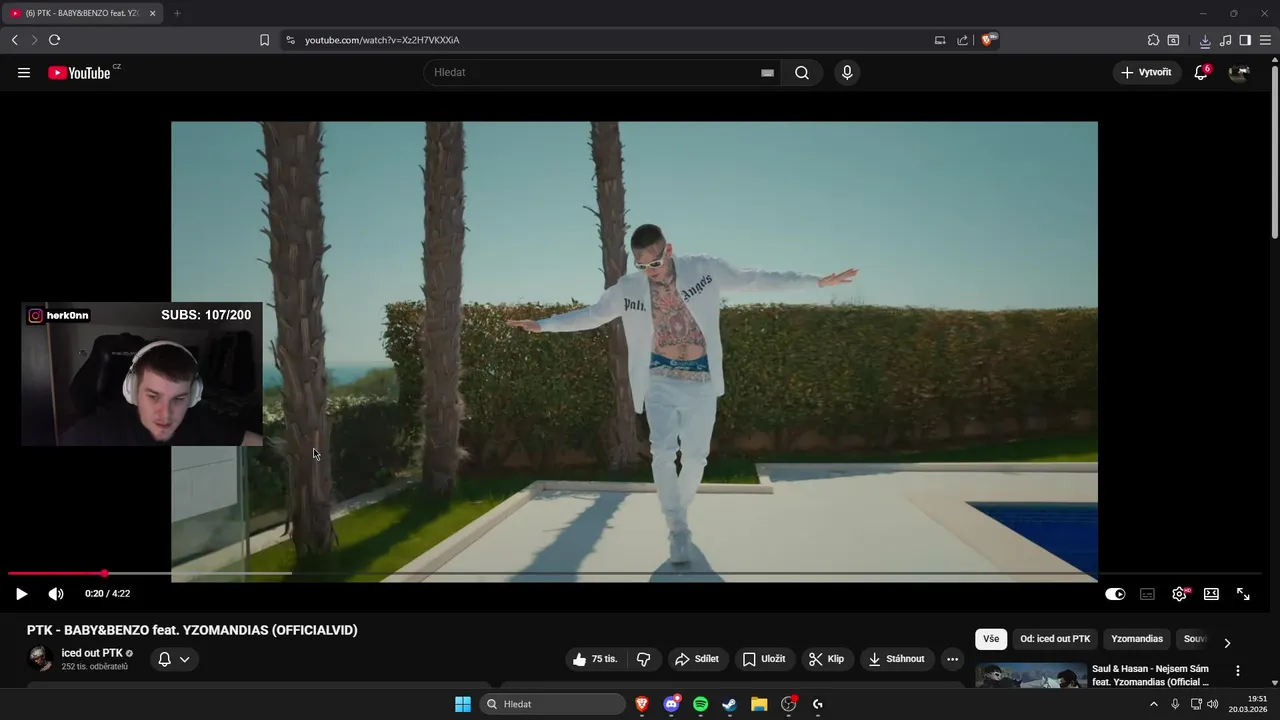The width and height of the screenshot is (1280, 720).
Task: Save video with the 'Uložit' button
Action: click(764, 659)
